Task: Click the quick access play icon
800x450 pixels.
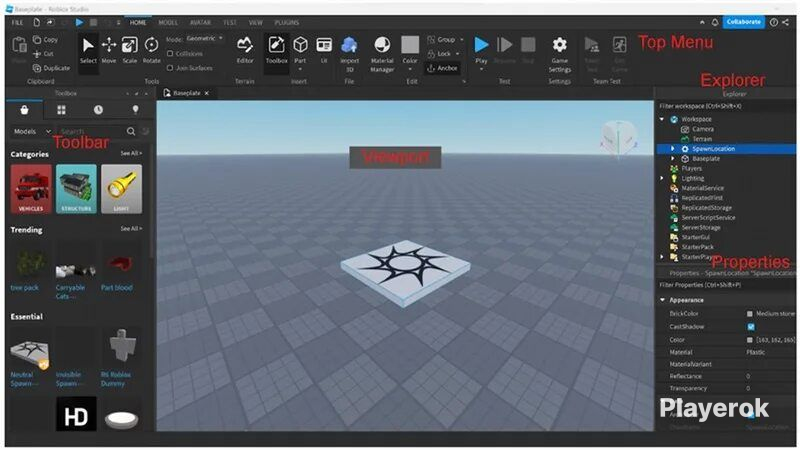Action: 79,22
